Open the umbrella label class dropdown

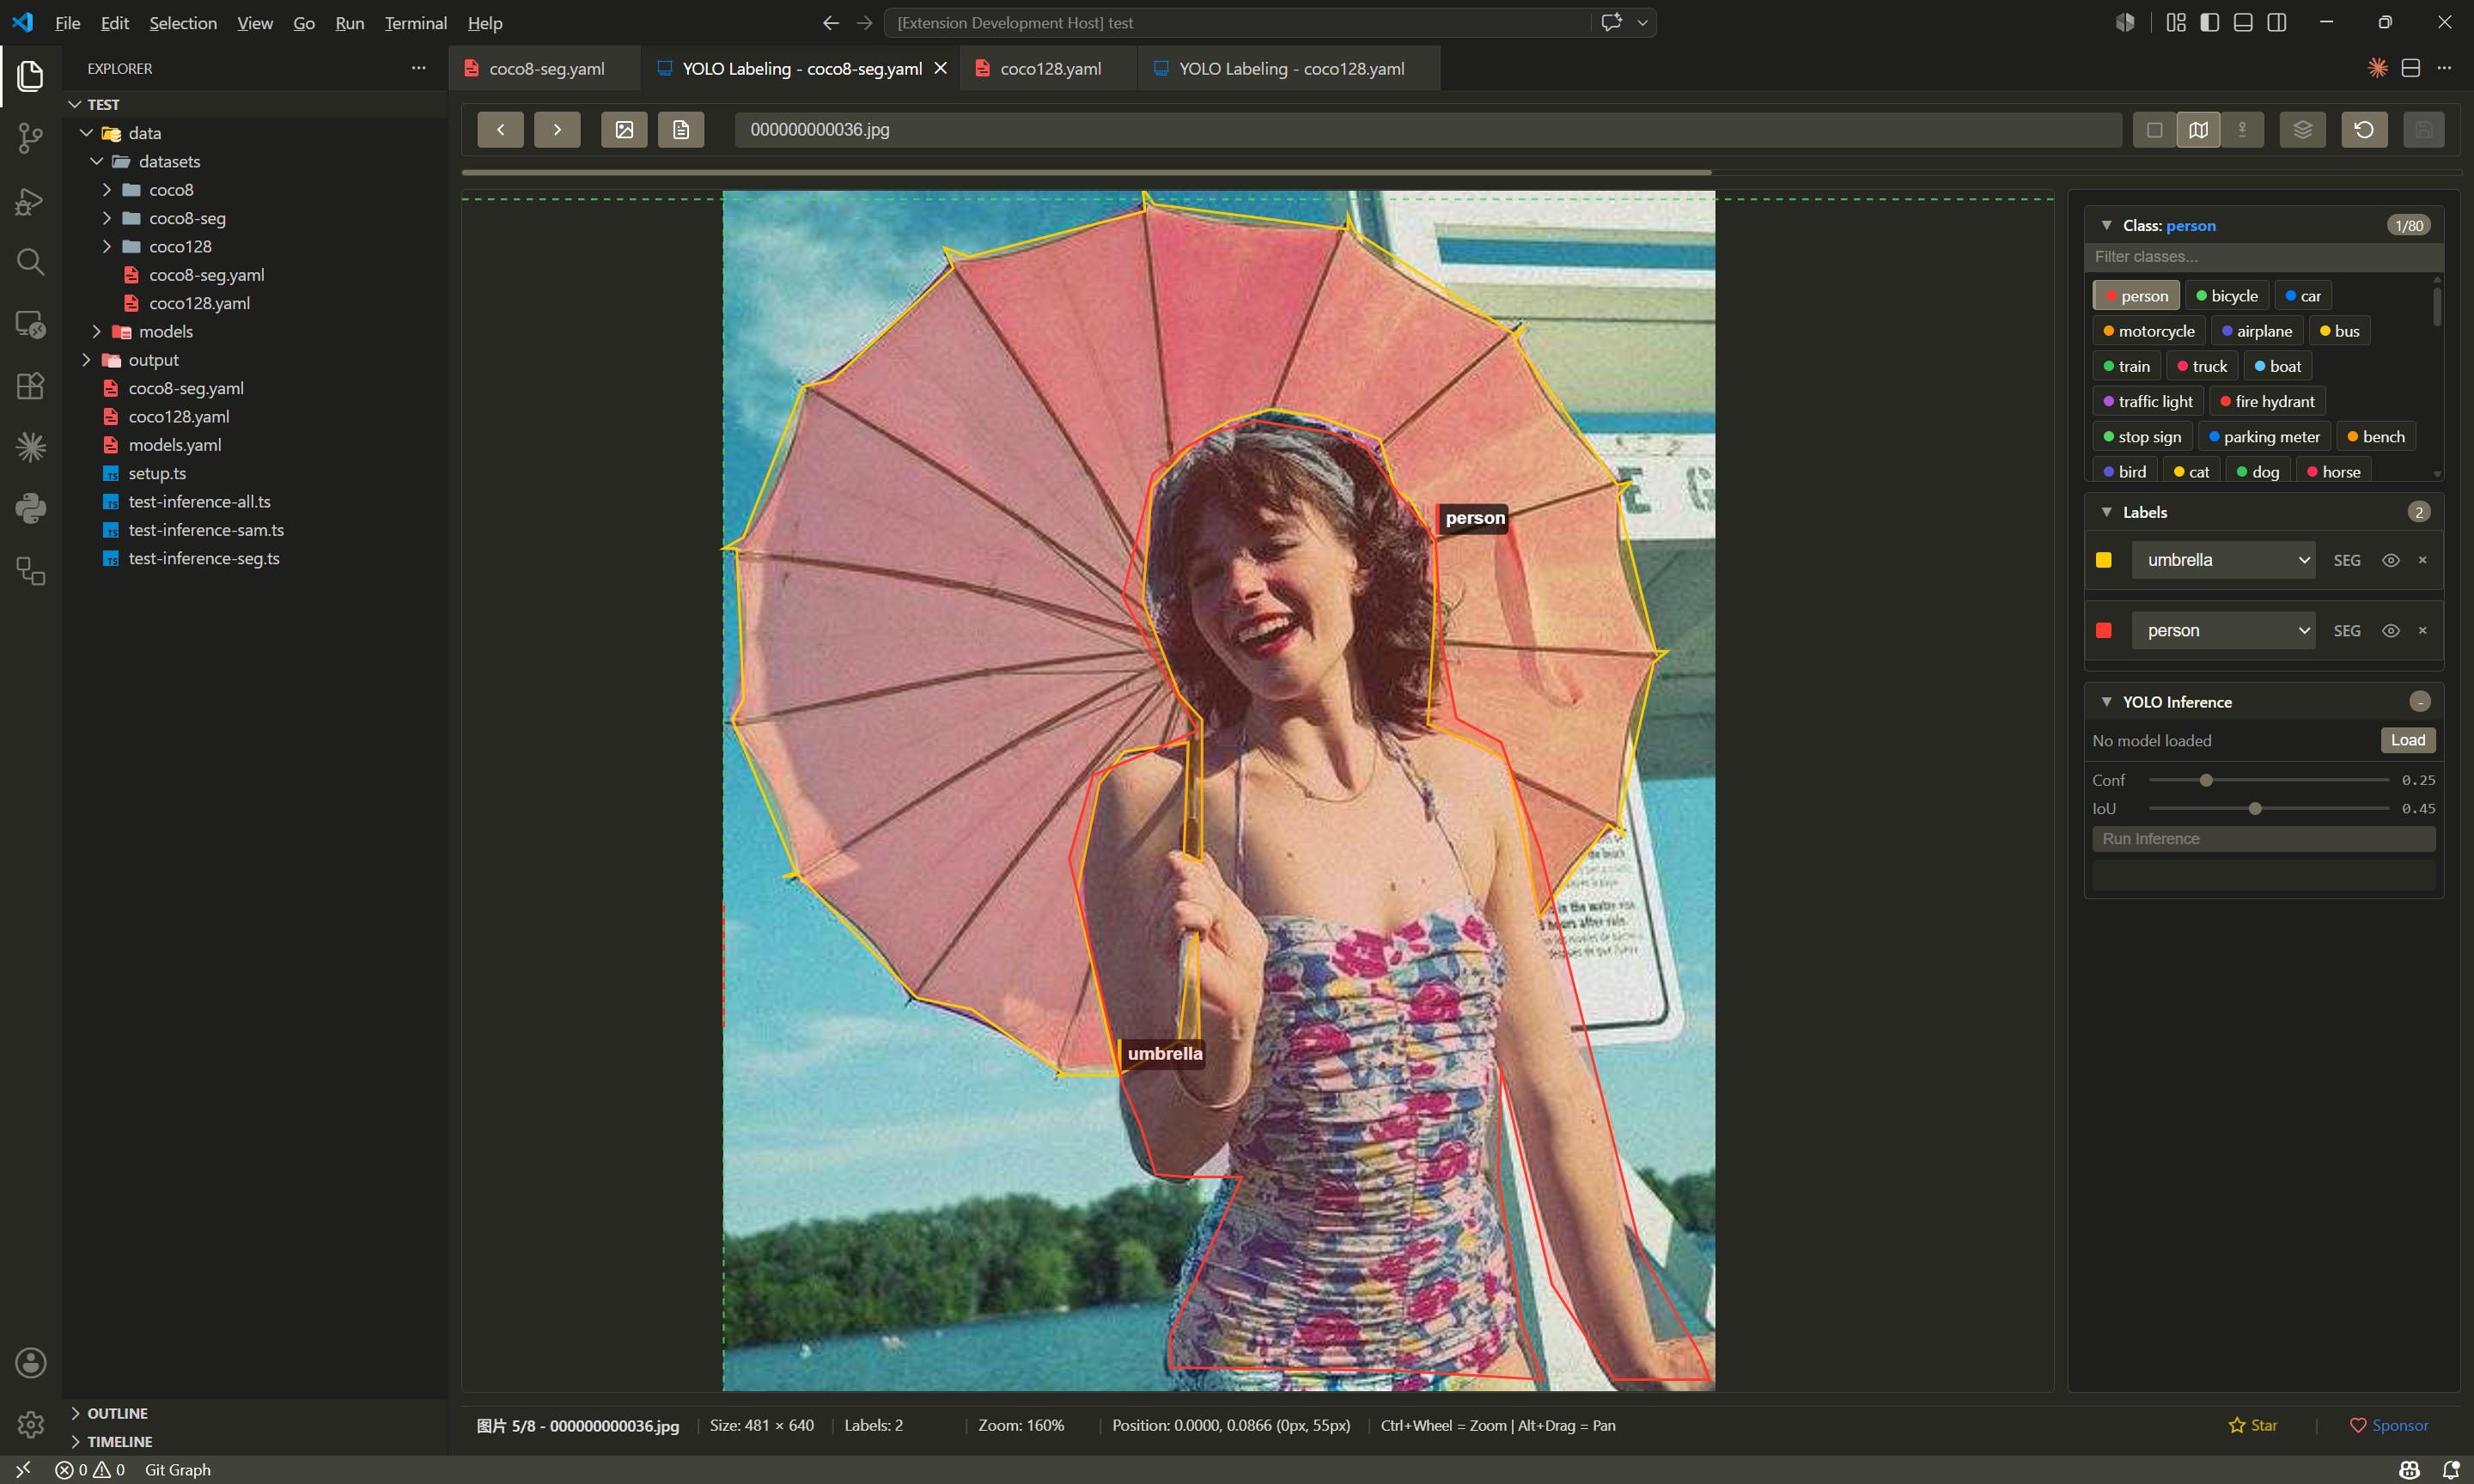point(2223,560)
